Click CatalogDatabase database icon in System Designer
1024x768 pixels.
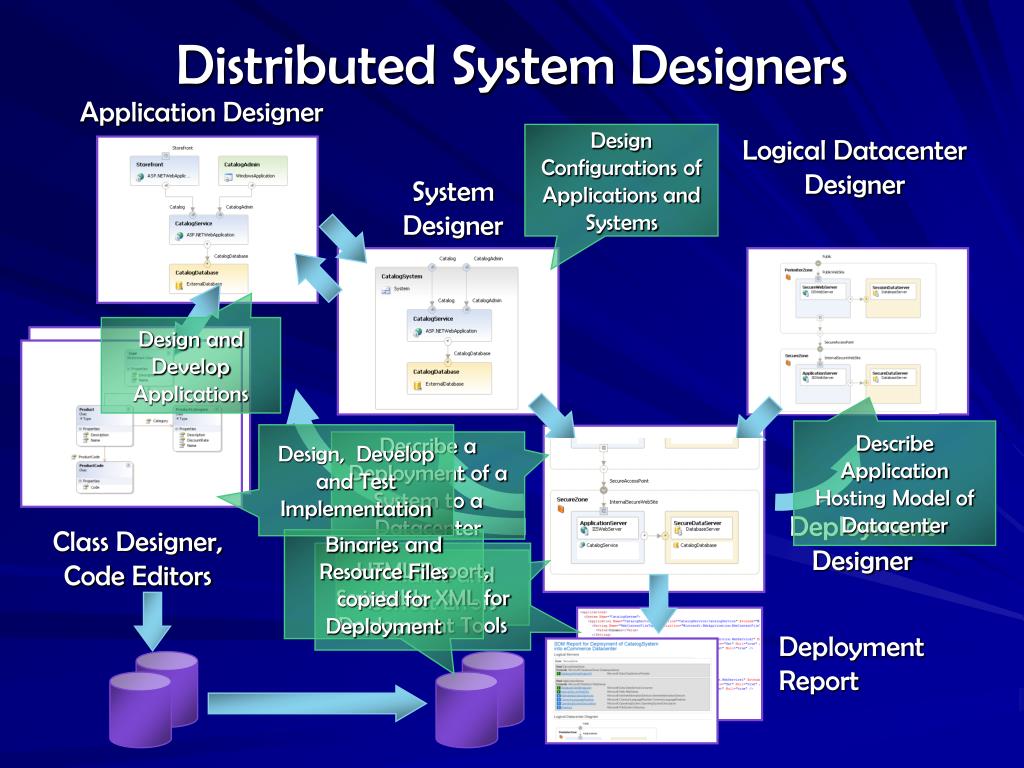[x=417, y=385]
